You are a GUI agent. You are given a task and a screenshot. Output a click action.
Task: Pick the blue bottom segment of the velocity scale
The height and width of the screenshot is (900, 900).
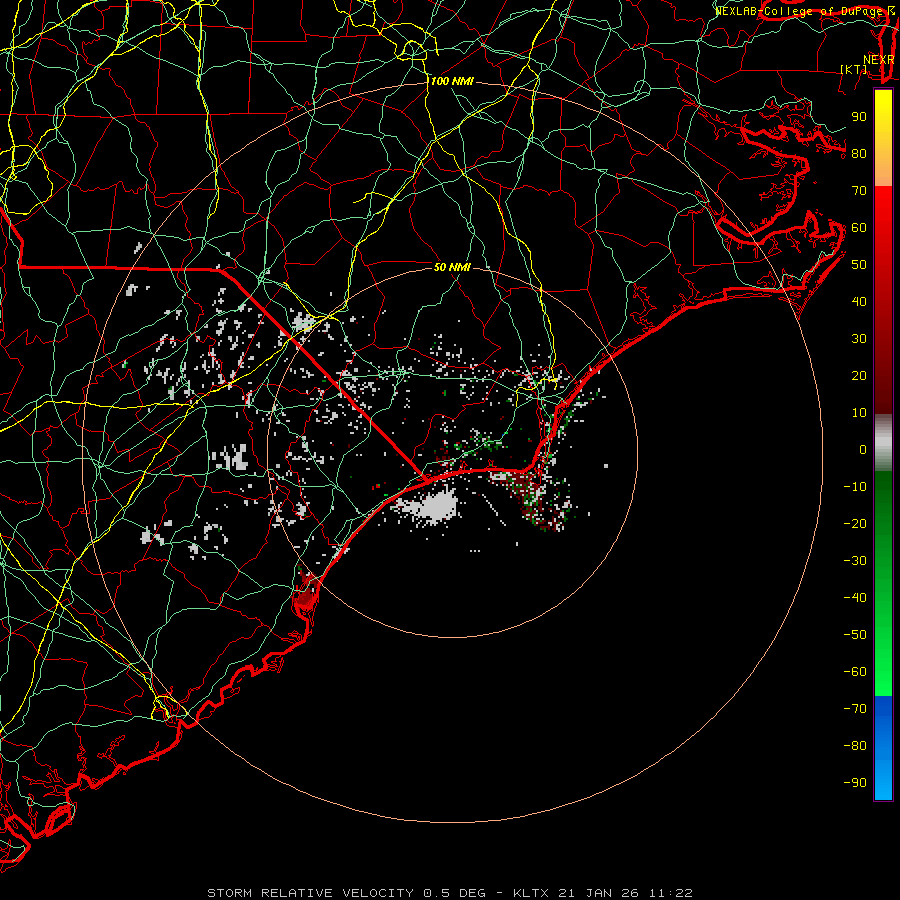click(x=883, y=748)
